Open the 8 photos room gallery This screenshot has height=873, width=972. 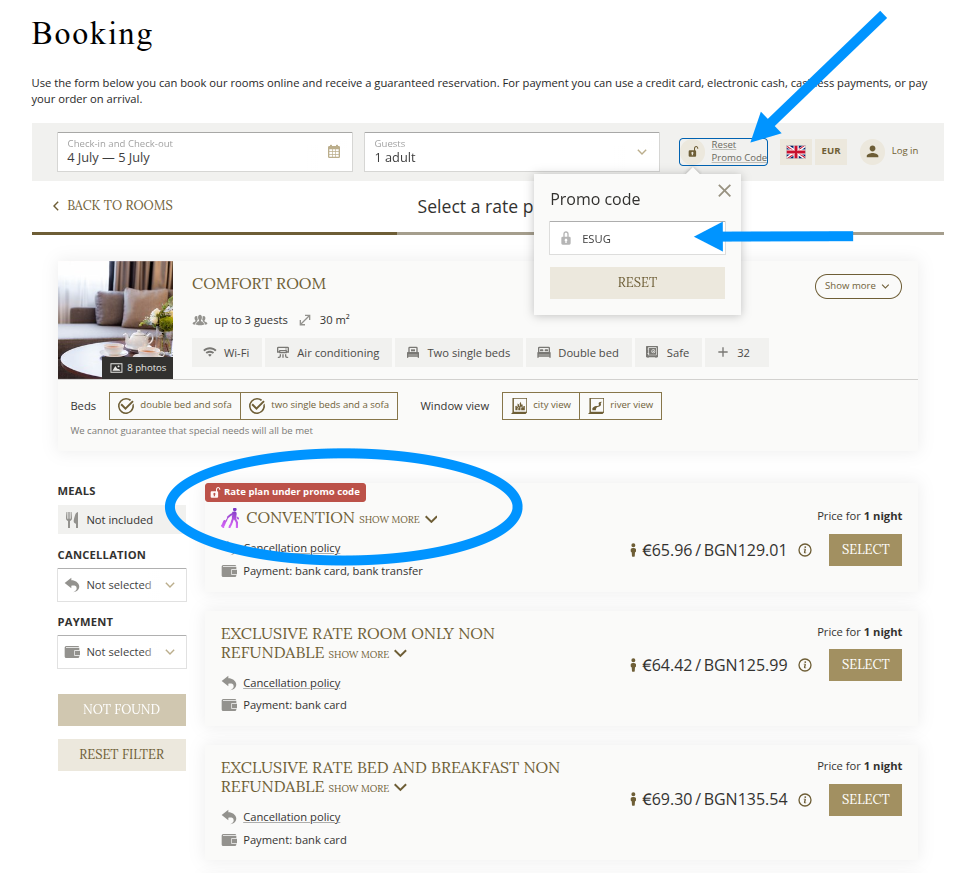point(139,367)
